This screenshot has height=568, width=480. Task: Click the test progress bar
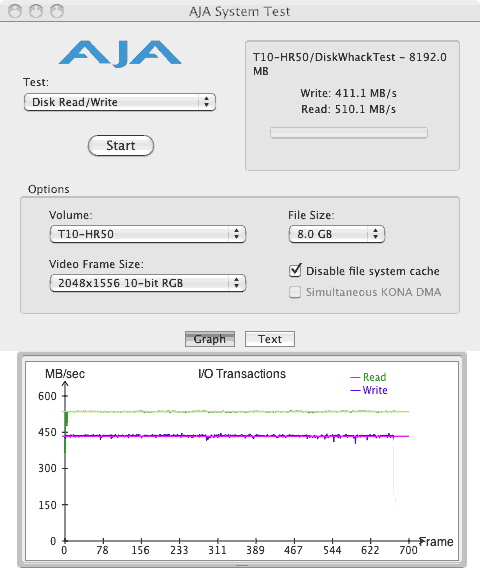349,133
